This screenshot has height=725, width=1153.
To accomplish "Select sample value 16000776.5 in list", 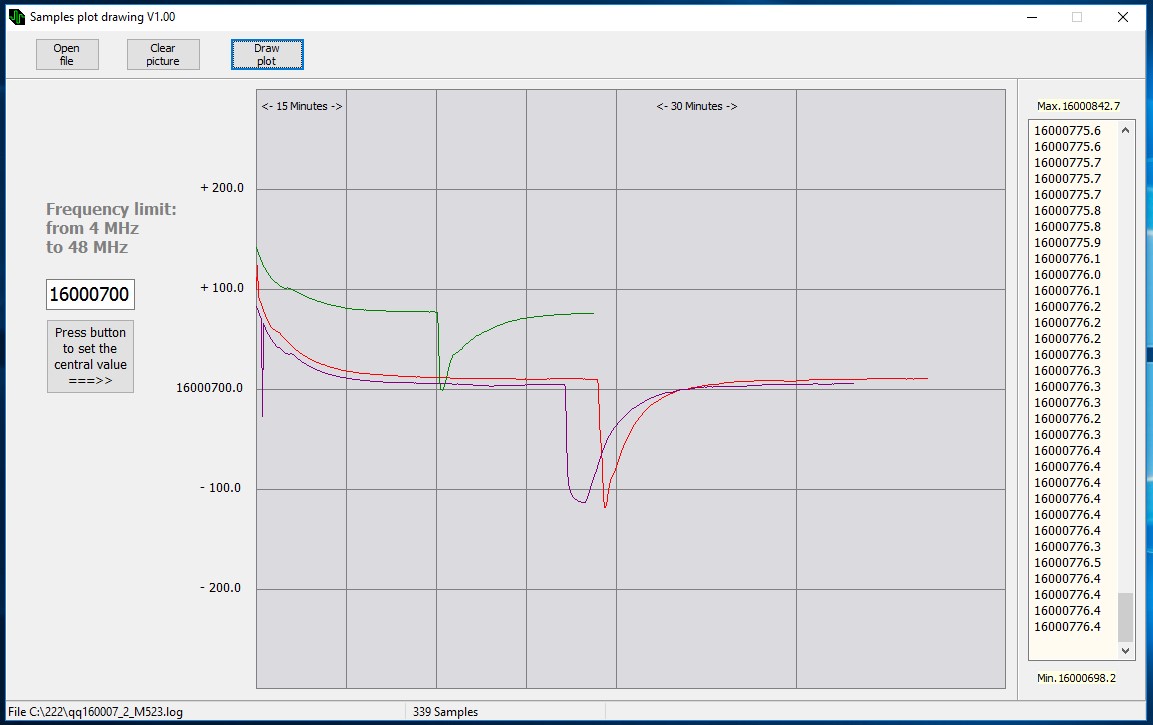I will click(x=1067, y=562).
